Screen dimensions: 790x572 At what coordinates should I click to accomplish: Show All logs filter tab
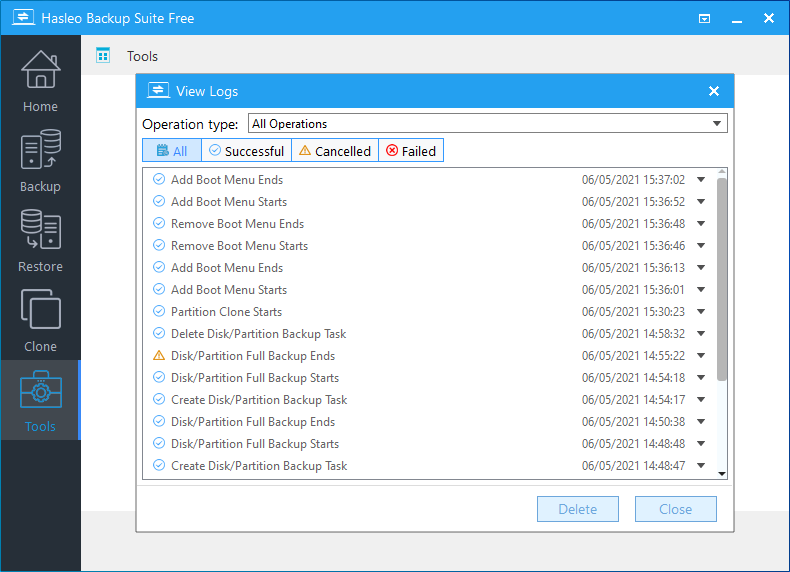[x=172, y=151]
